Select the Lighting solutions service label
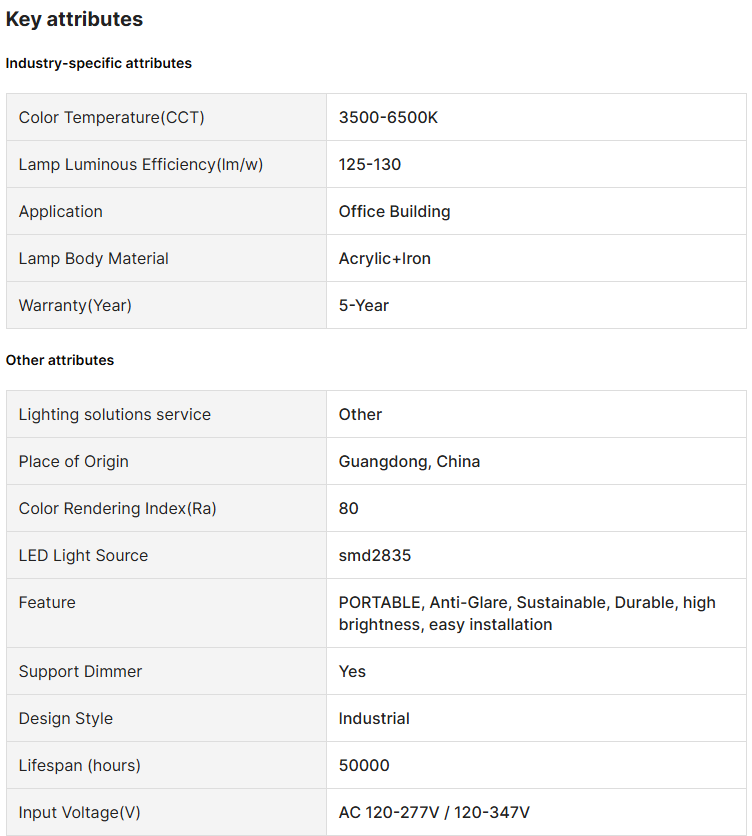The image size is (752, 836). [x=114, y=415]
